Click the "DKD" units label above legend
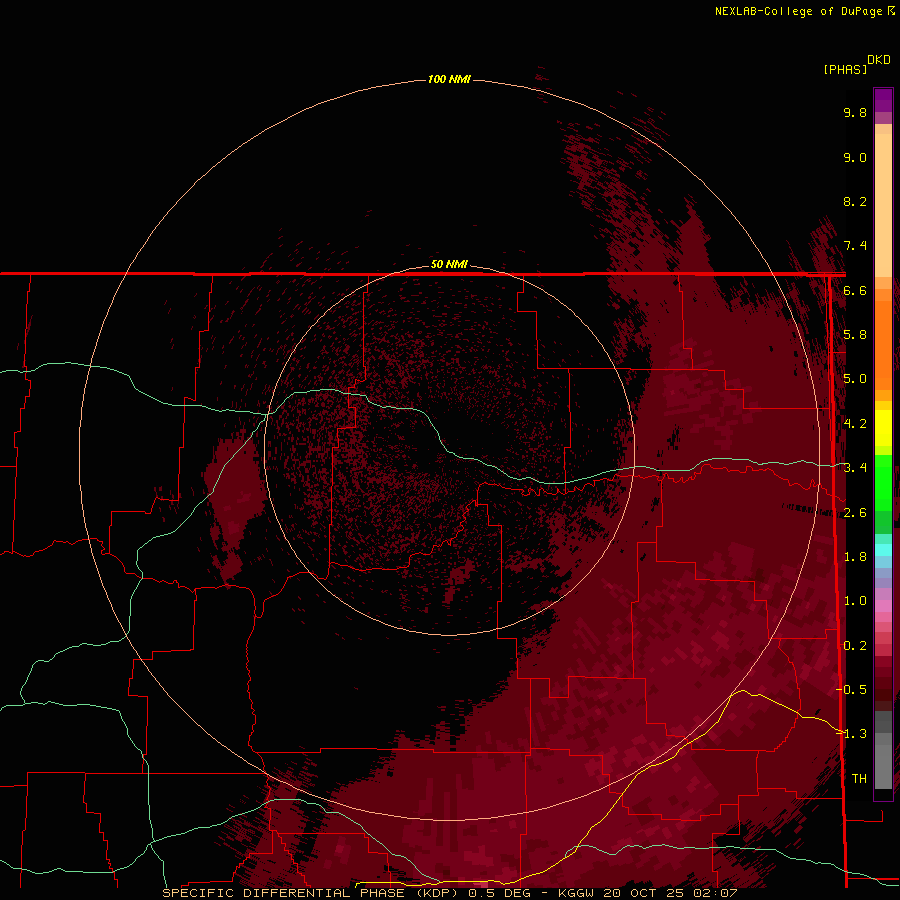900x900 pixels. coord(879,60)
